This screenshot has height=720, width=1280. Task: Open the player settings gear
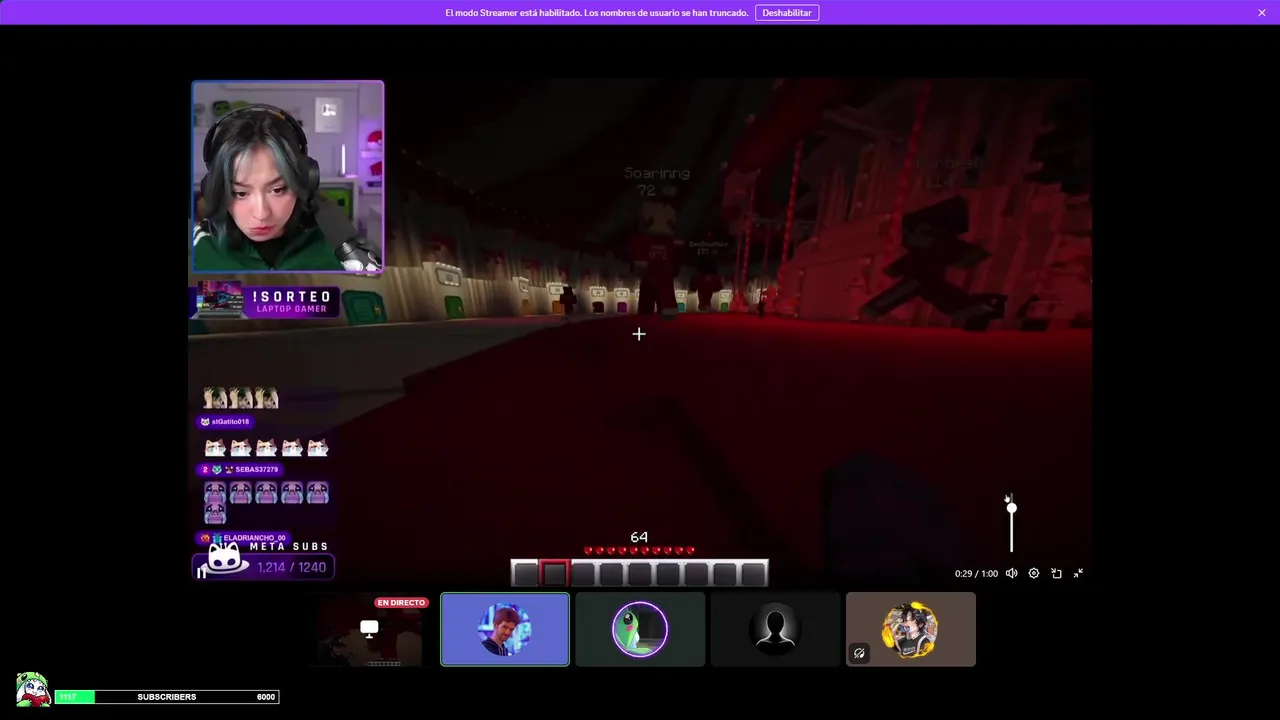point(1034,573)
